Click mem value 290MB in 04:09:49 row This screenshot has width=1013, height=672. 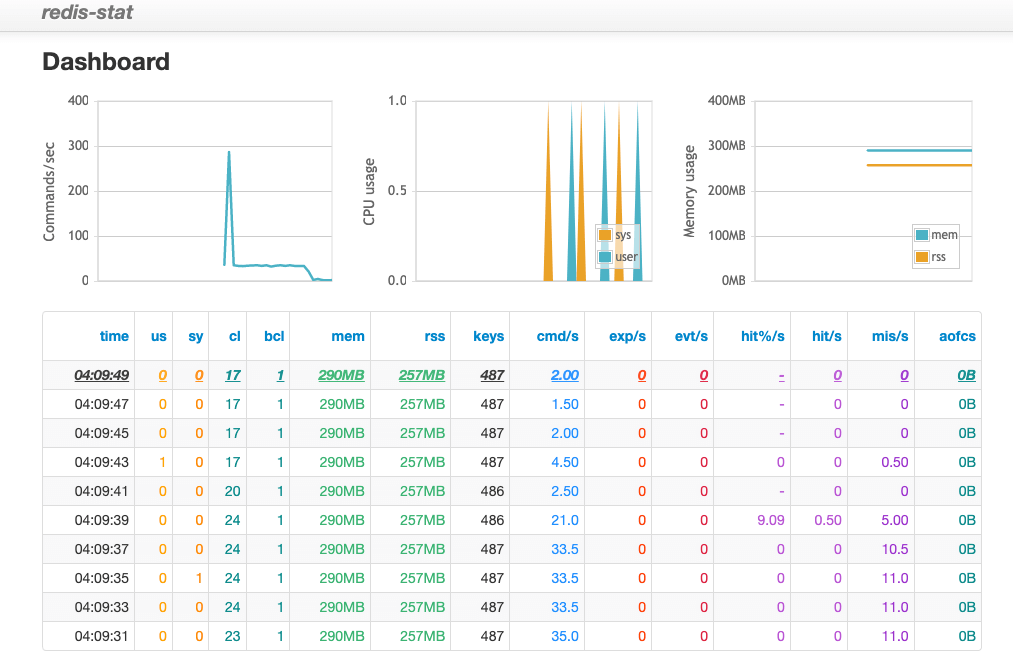(342, 375)
